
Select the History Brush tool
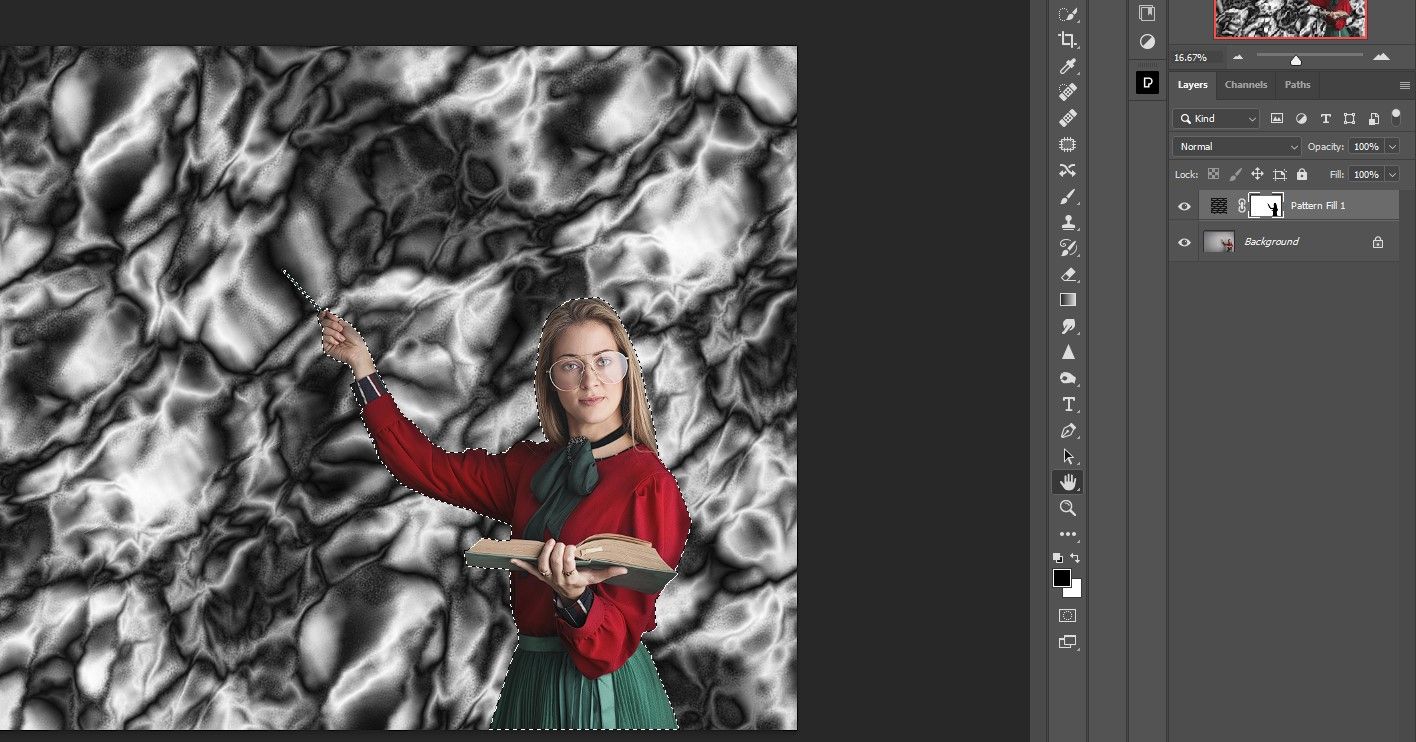[x=1068, y=248]
